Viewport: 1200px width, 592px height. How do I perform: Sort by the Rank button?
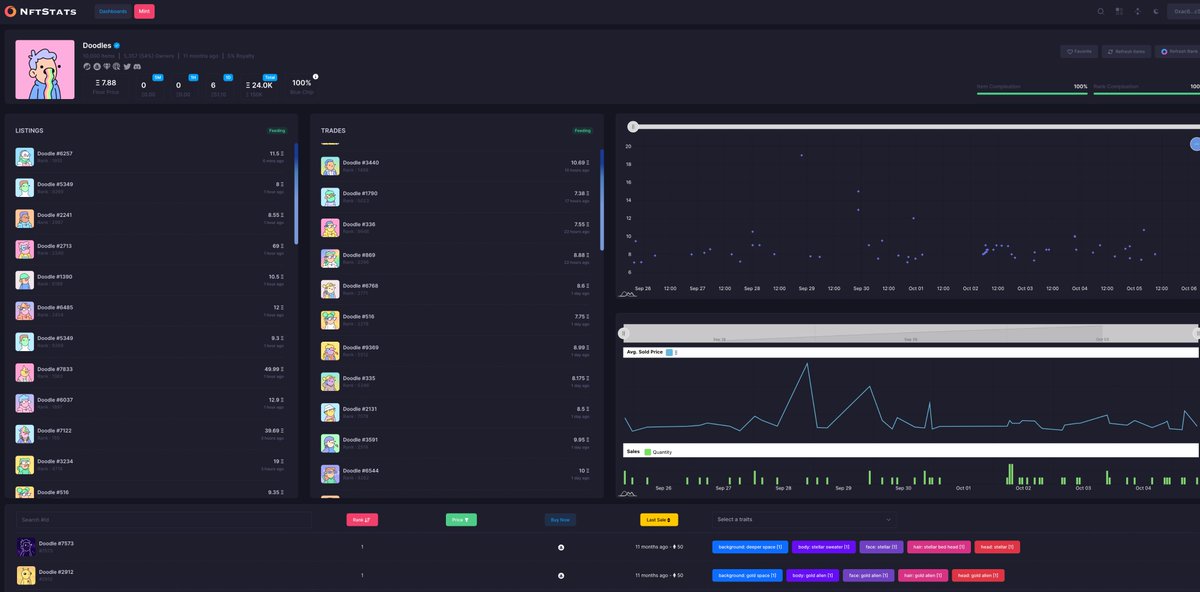(x=362, y=520)
